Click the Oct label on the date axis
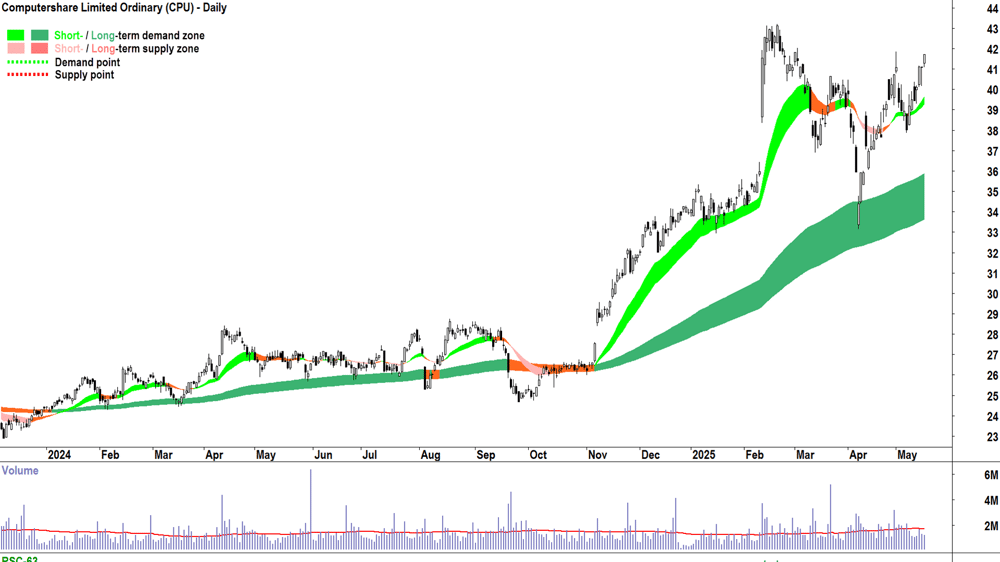This screenshot has width=1000, height=562. pyautogui.click(x=538, y=455)
